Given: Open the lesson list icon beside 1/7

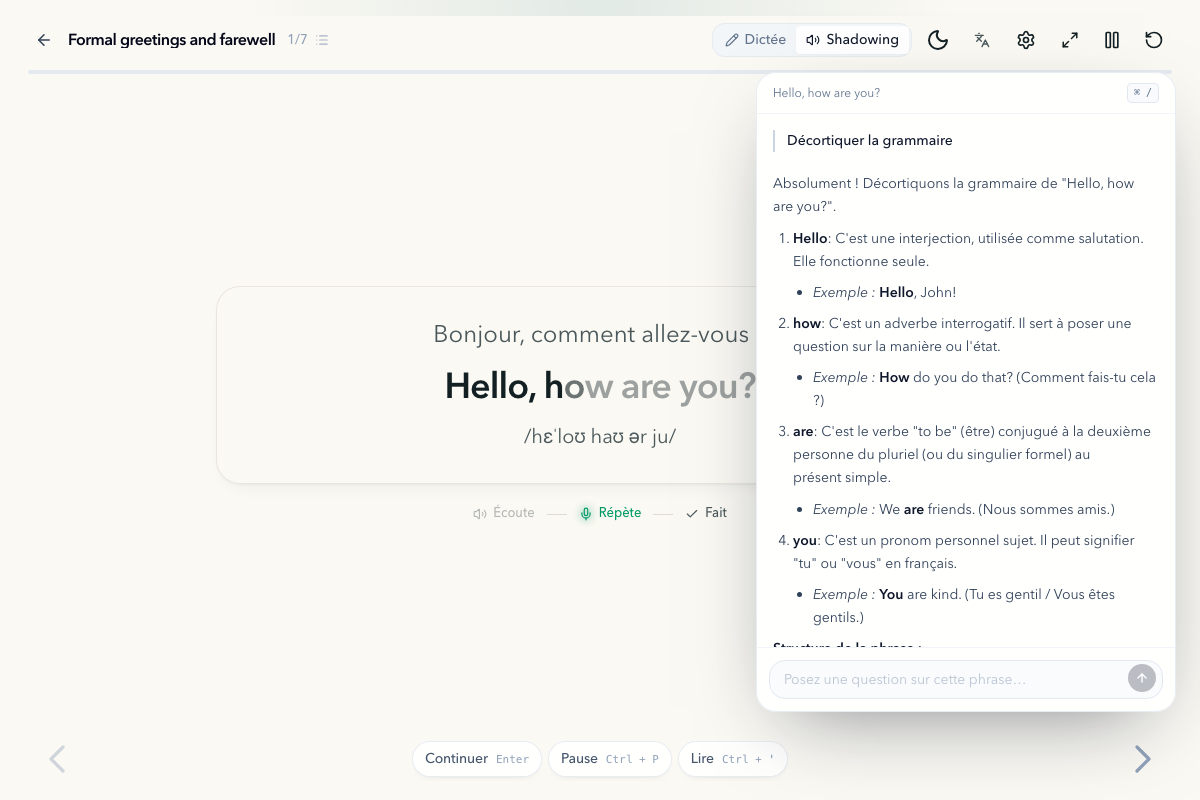Looking at the screenshot, I should [x=322, y=40].
